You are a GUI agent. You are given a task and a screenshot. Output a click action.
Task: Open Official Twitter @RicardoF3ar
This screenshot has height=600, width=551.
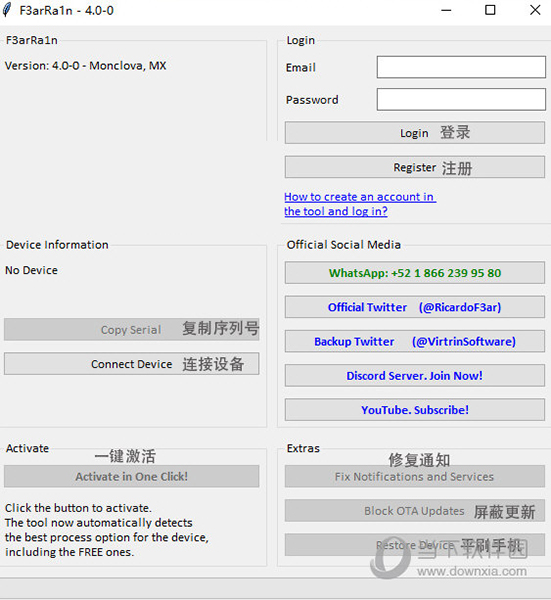(415, 307)
